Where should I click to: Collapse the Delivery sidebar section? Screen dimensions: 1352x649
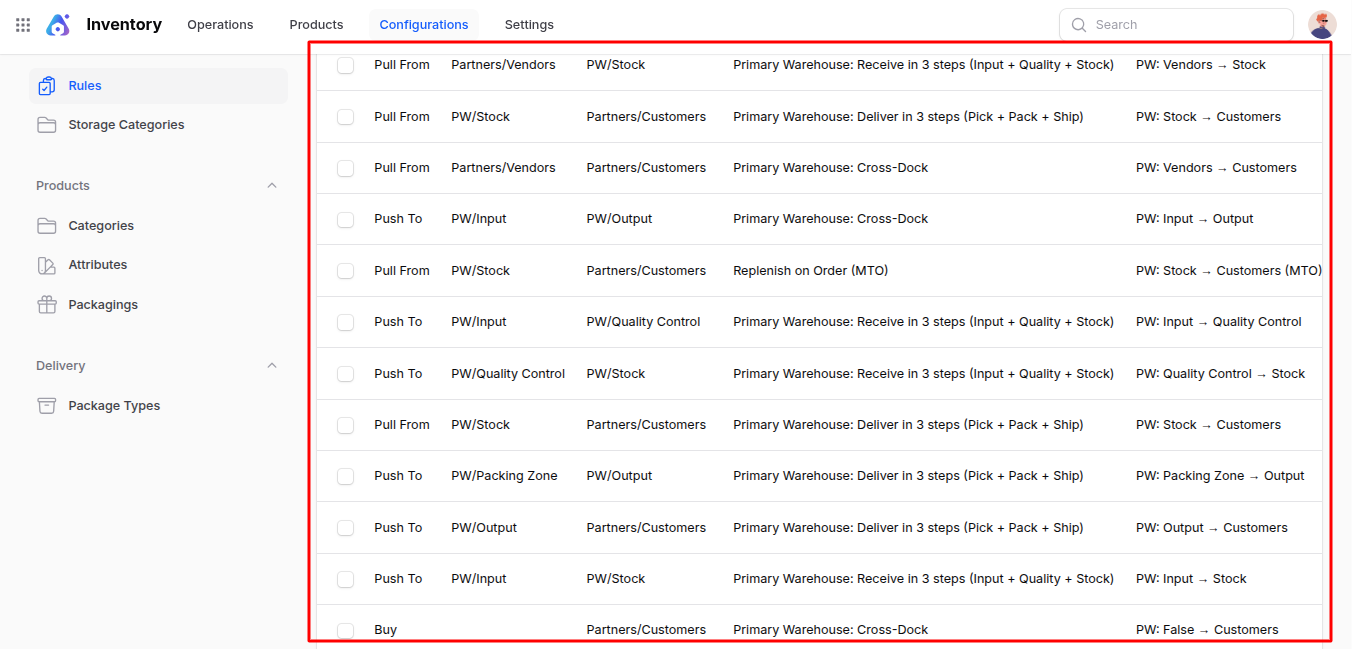pos(272,366)
